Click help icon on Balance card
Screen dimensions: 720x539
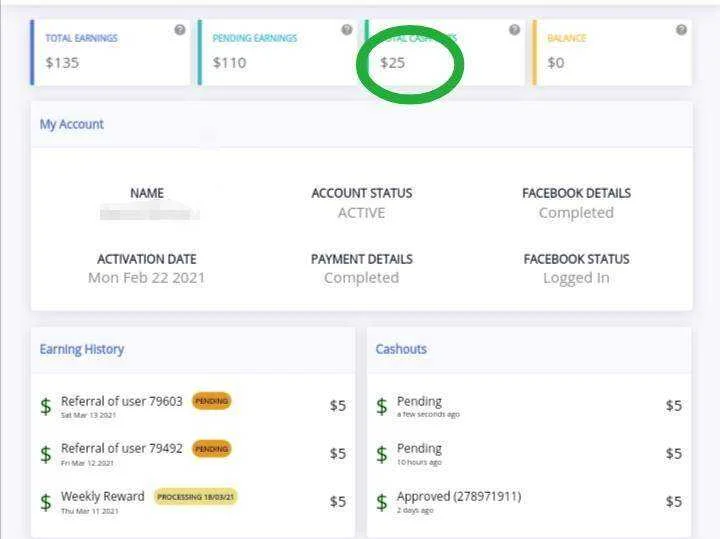[x=682, y=30]
